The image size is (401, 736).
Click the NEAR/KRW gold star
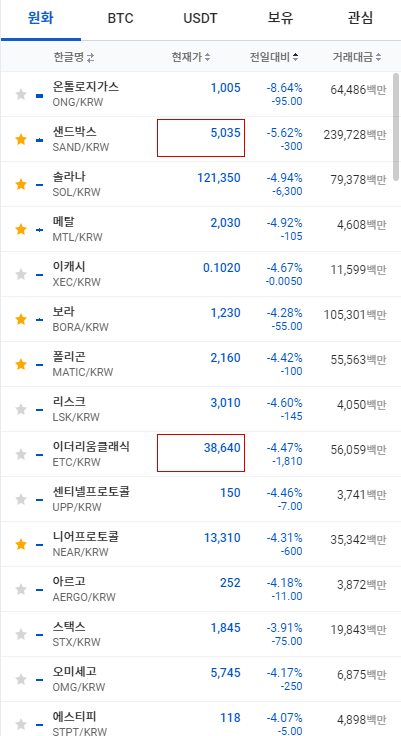pos(21,544)
